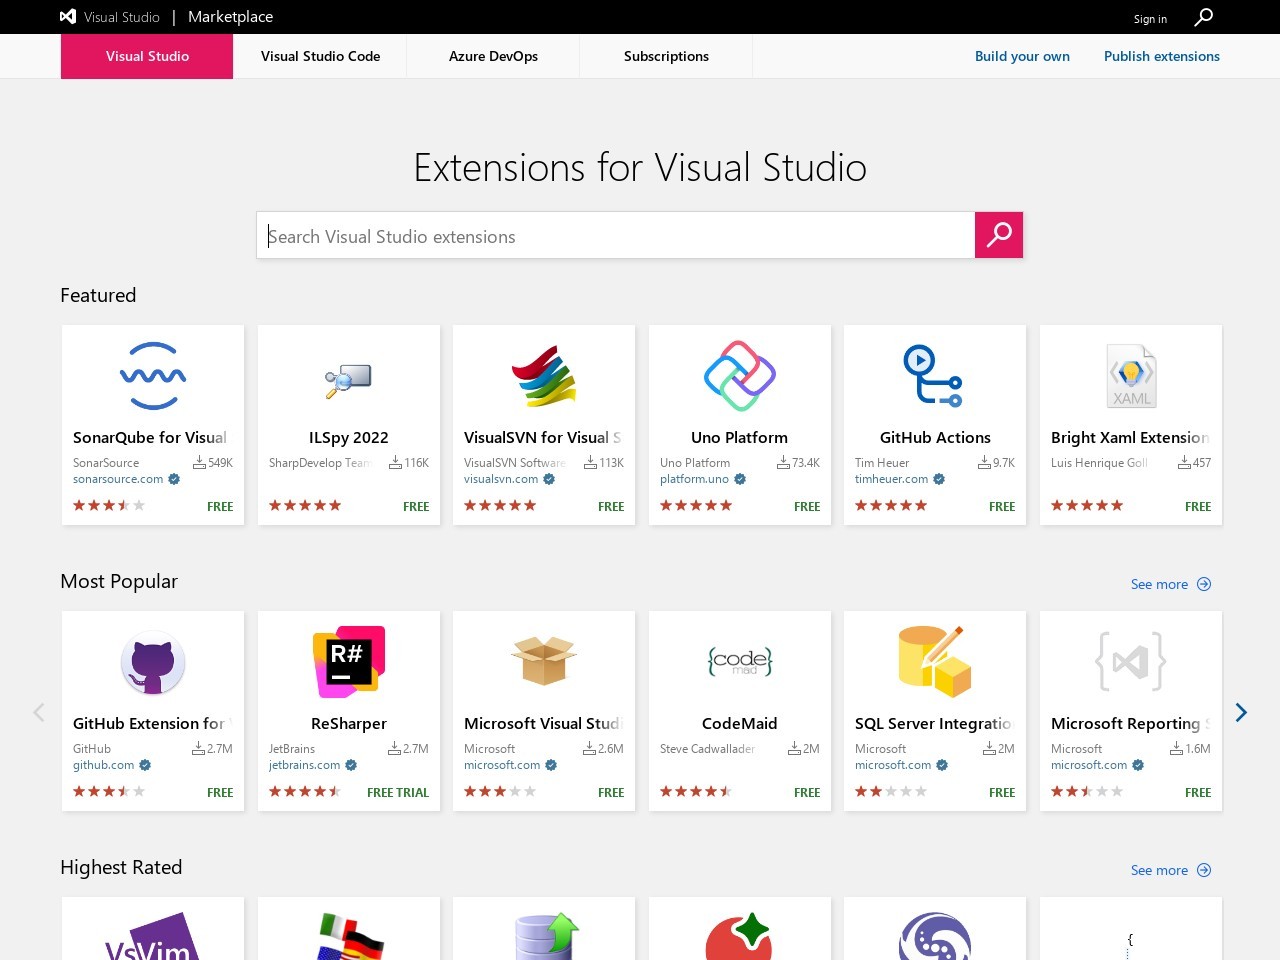Switch to the Azure DevOps tab
Image resolution: width=1280 pixels, height=960 pixels.
[493, 56]
